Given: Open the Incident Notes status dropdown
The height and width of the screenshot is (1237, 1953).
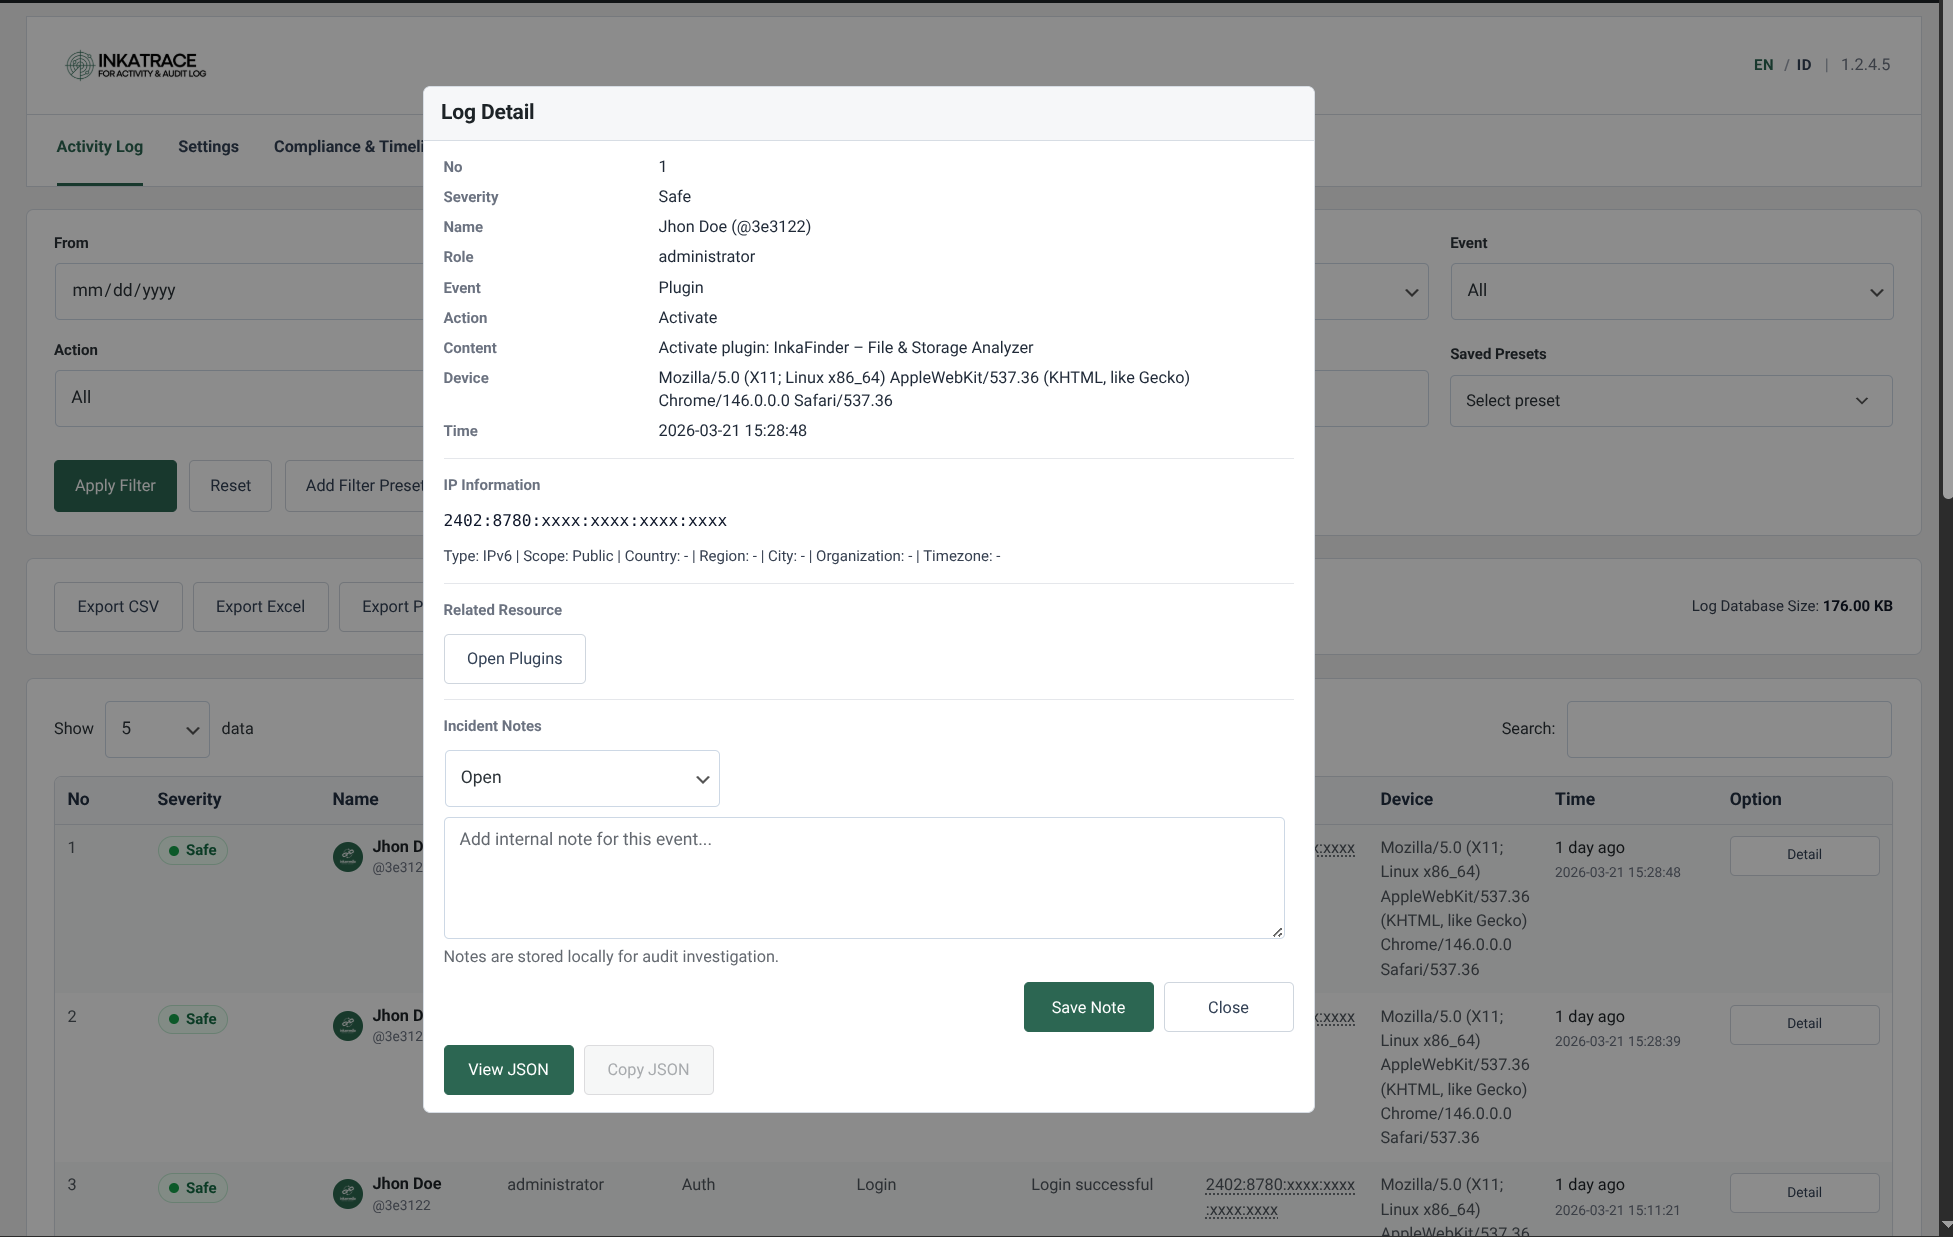Looking at the screenshot, I should [582, 778].
